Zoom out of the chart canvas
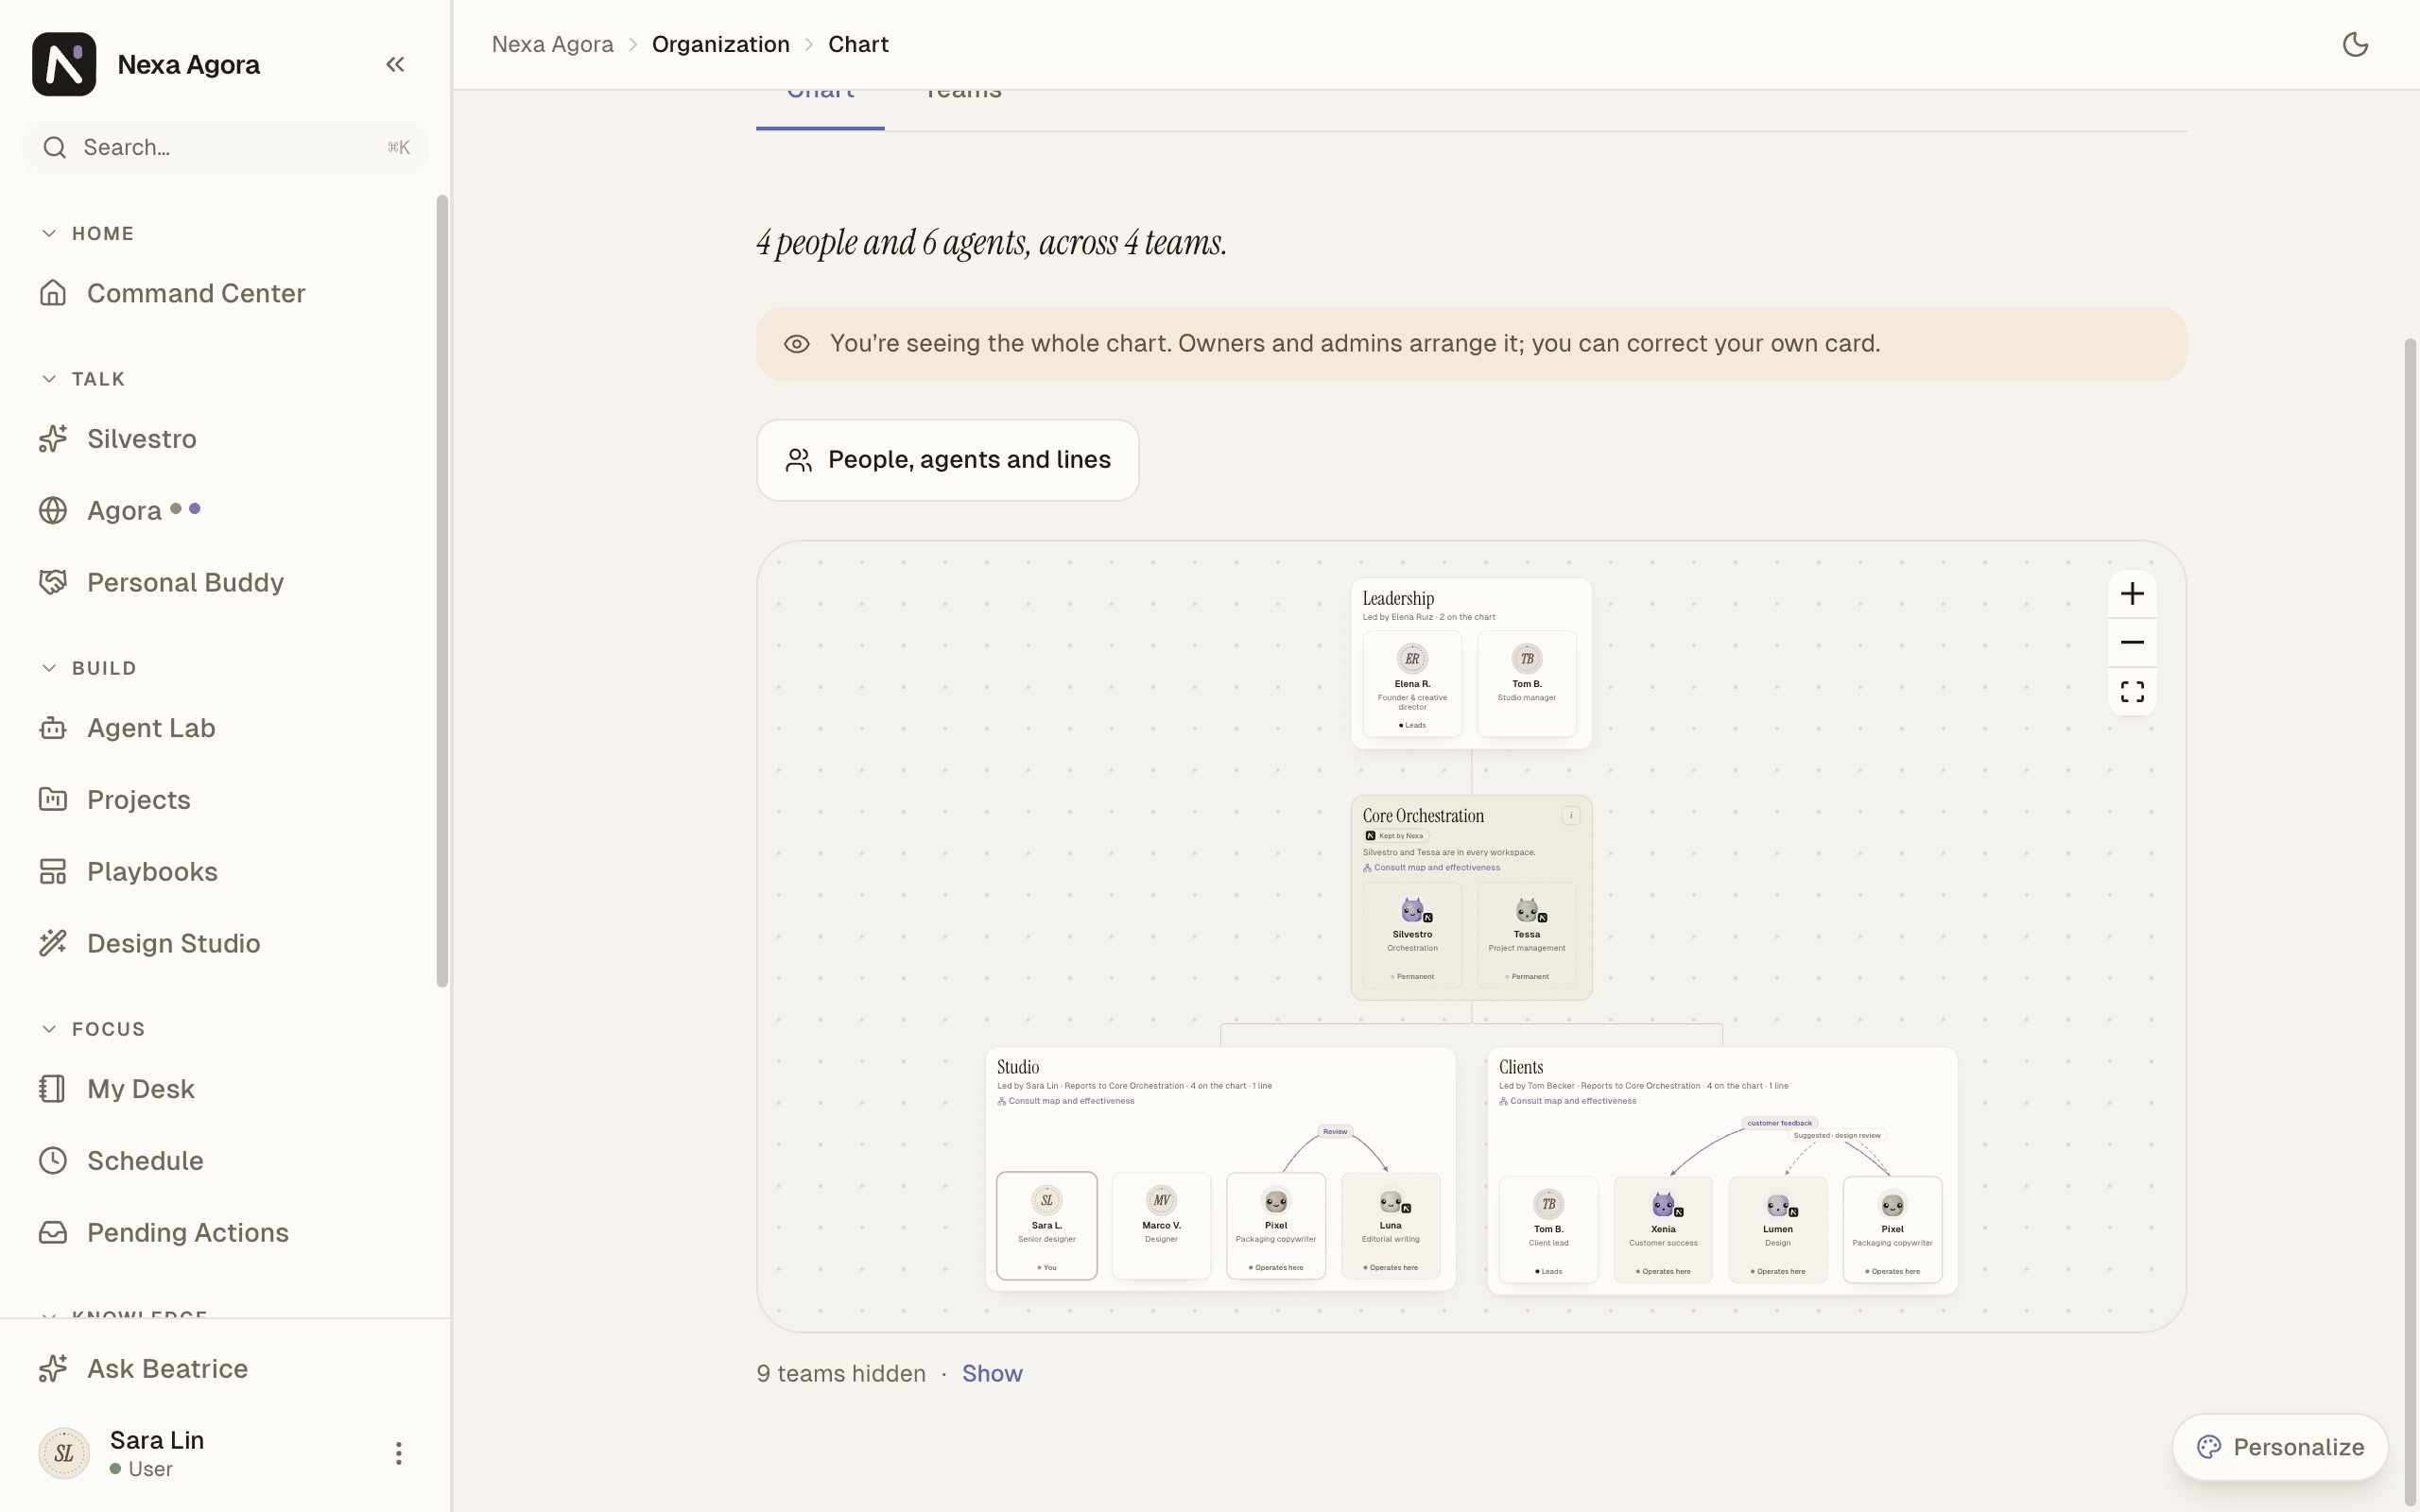The image size is (2420, 1512). [x=2132, y=642]
